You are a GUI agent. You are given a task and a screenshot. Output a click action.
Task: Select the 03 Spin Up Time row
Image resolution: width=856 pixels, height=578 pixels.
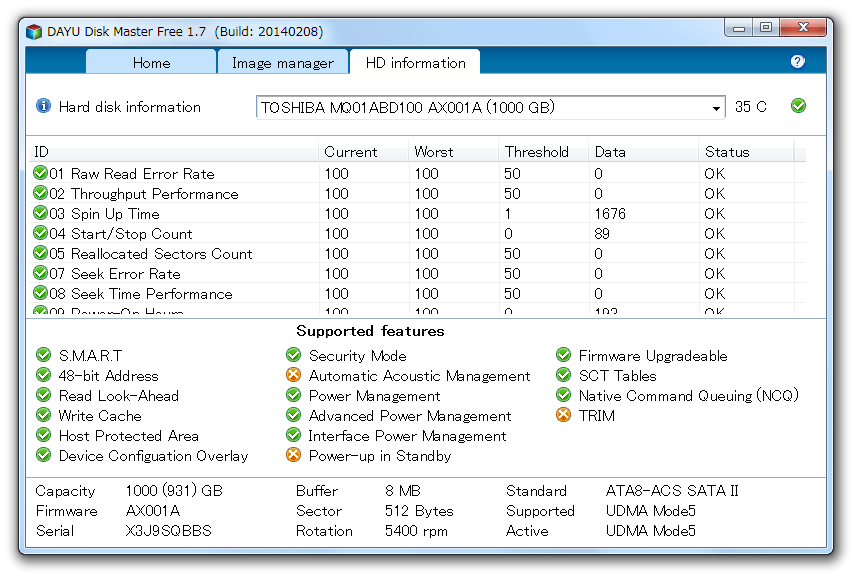[x=418, y=213]
